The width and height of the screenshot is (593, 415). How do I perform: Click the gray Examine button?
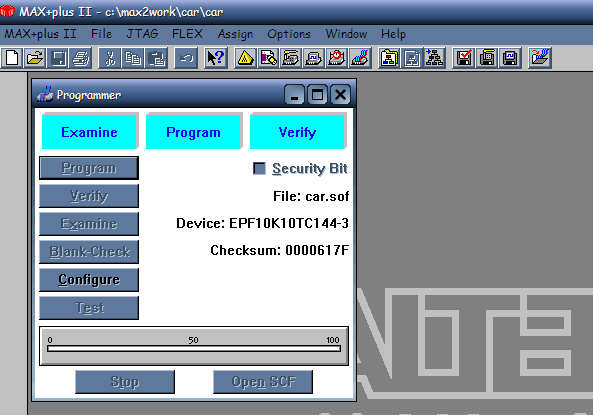coord(89,224)
